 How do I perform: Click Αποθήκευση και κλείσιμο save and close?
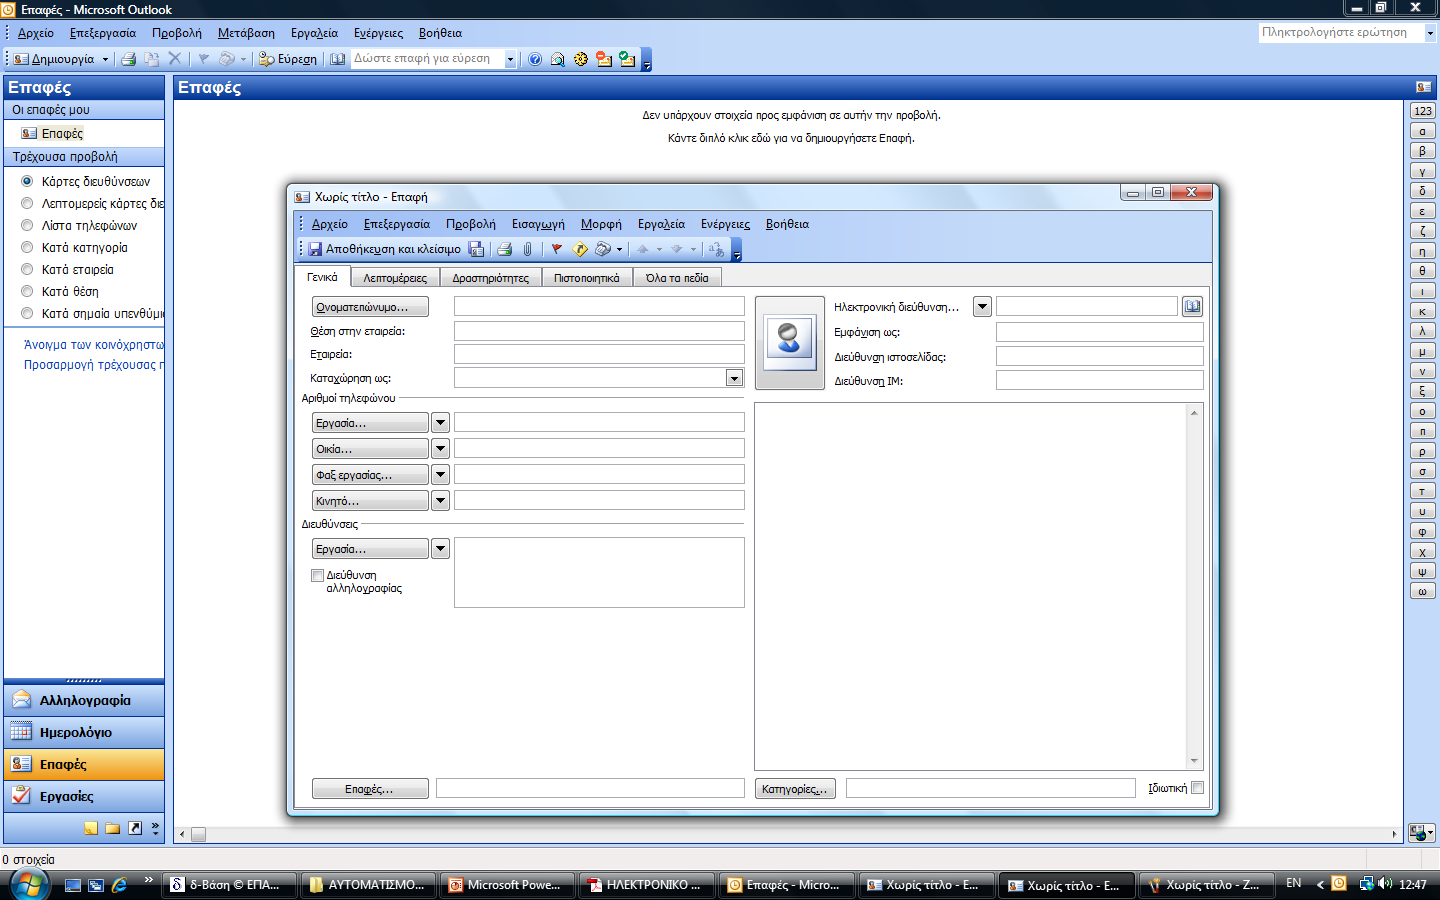[x=385, y=249]
